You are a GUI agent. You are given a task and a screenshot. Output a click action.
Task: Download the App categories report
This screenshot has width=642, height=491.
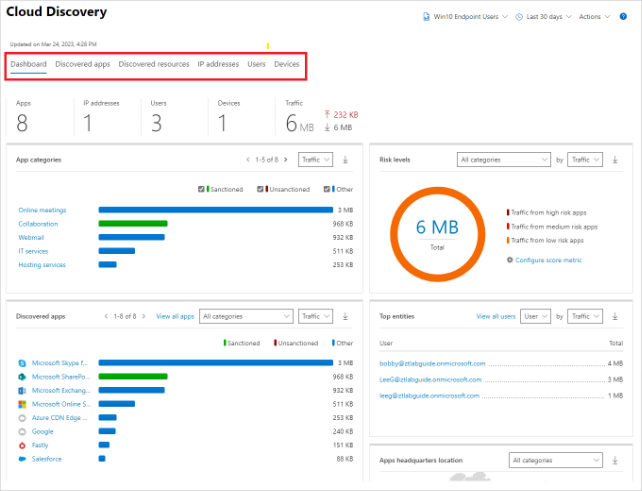(x=344, y=159)
